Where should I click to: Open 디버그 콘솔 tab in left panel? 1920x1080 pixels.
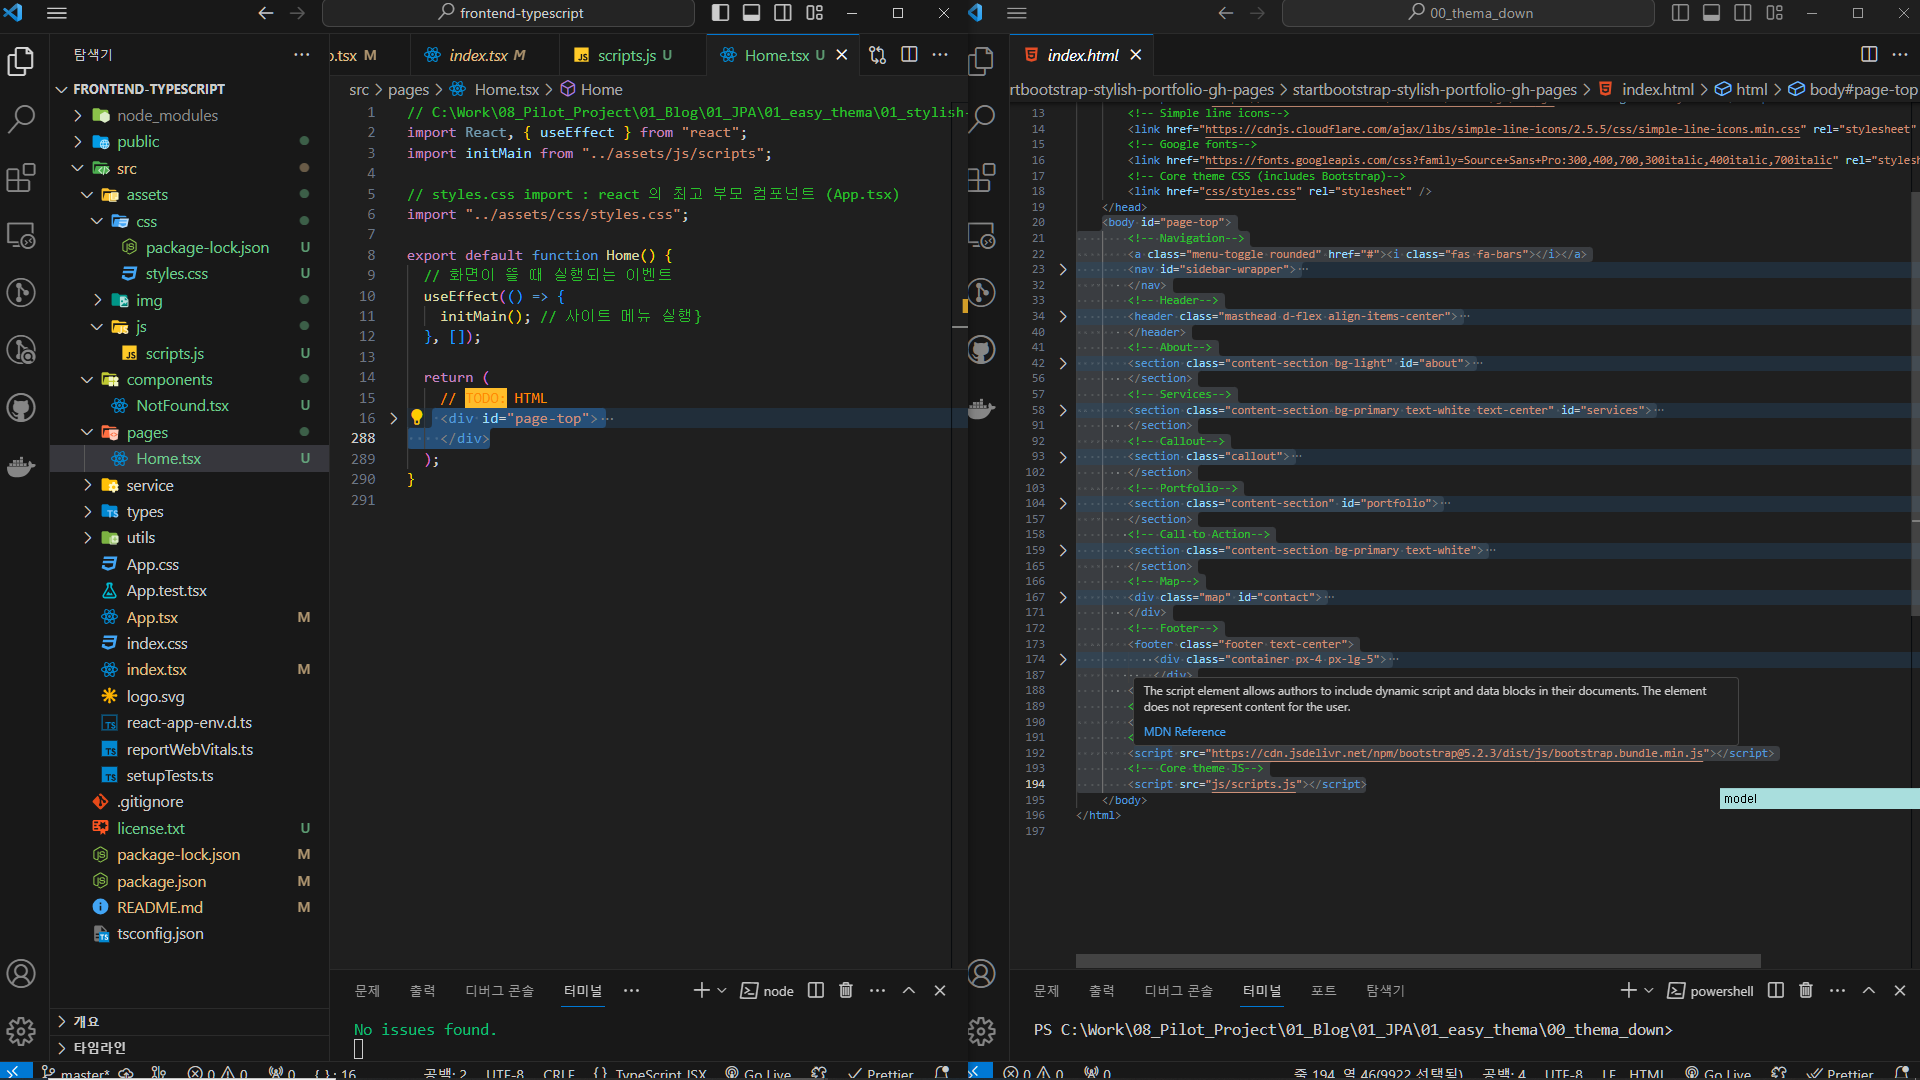tap(499, 990)
